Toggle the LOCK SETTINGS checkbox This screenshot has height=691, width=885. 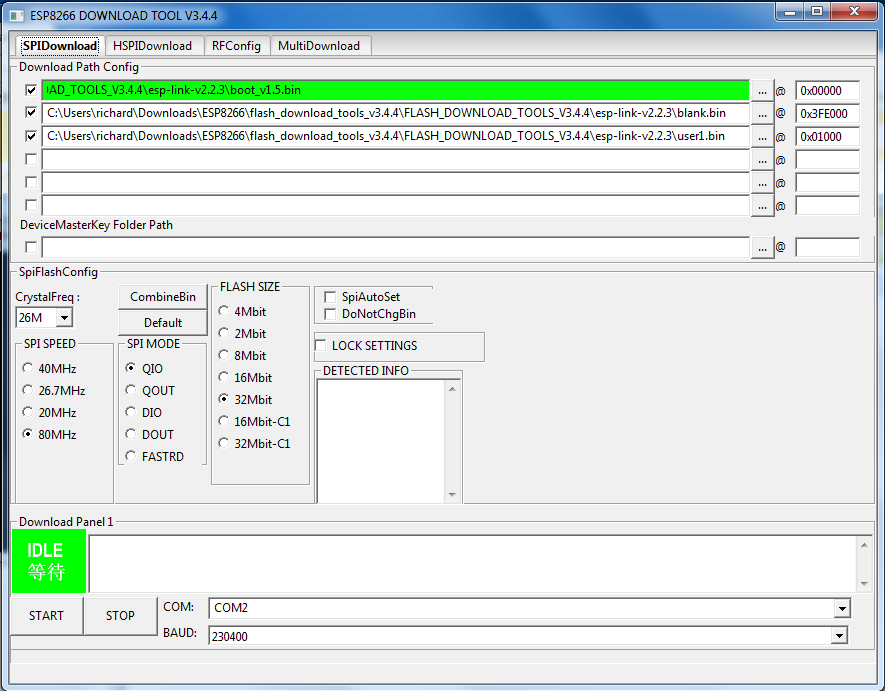321,346
